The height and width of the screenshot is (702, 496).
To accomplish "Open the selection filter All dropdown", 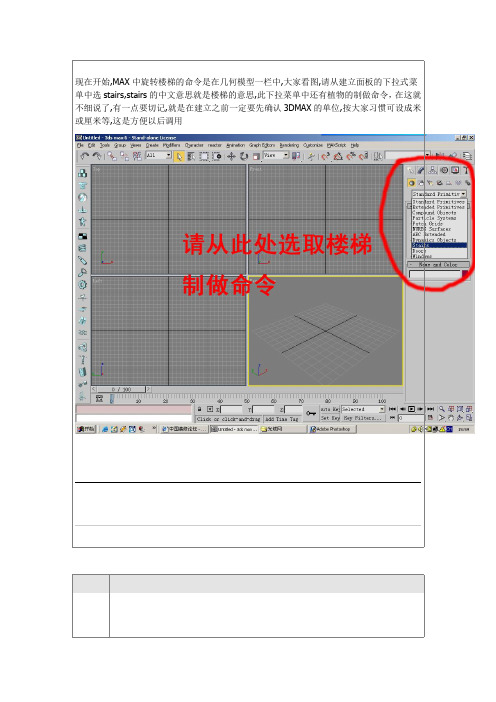I will point(159,155).
